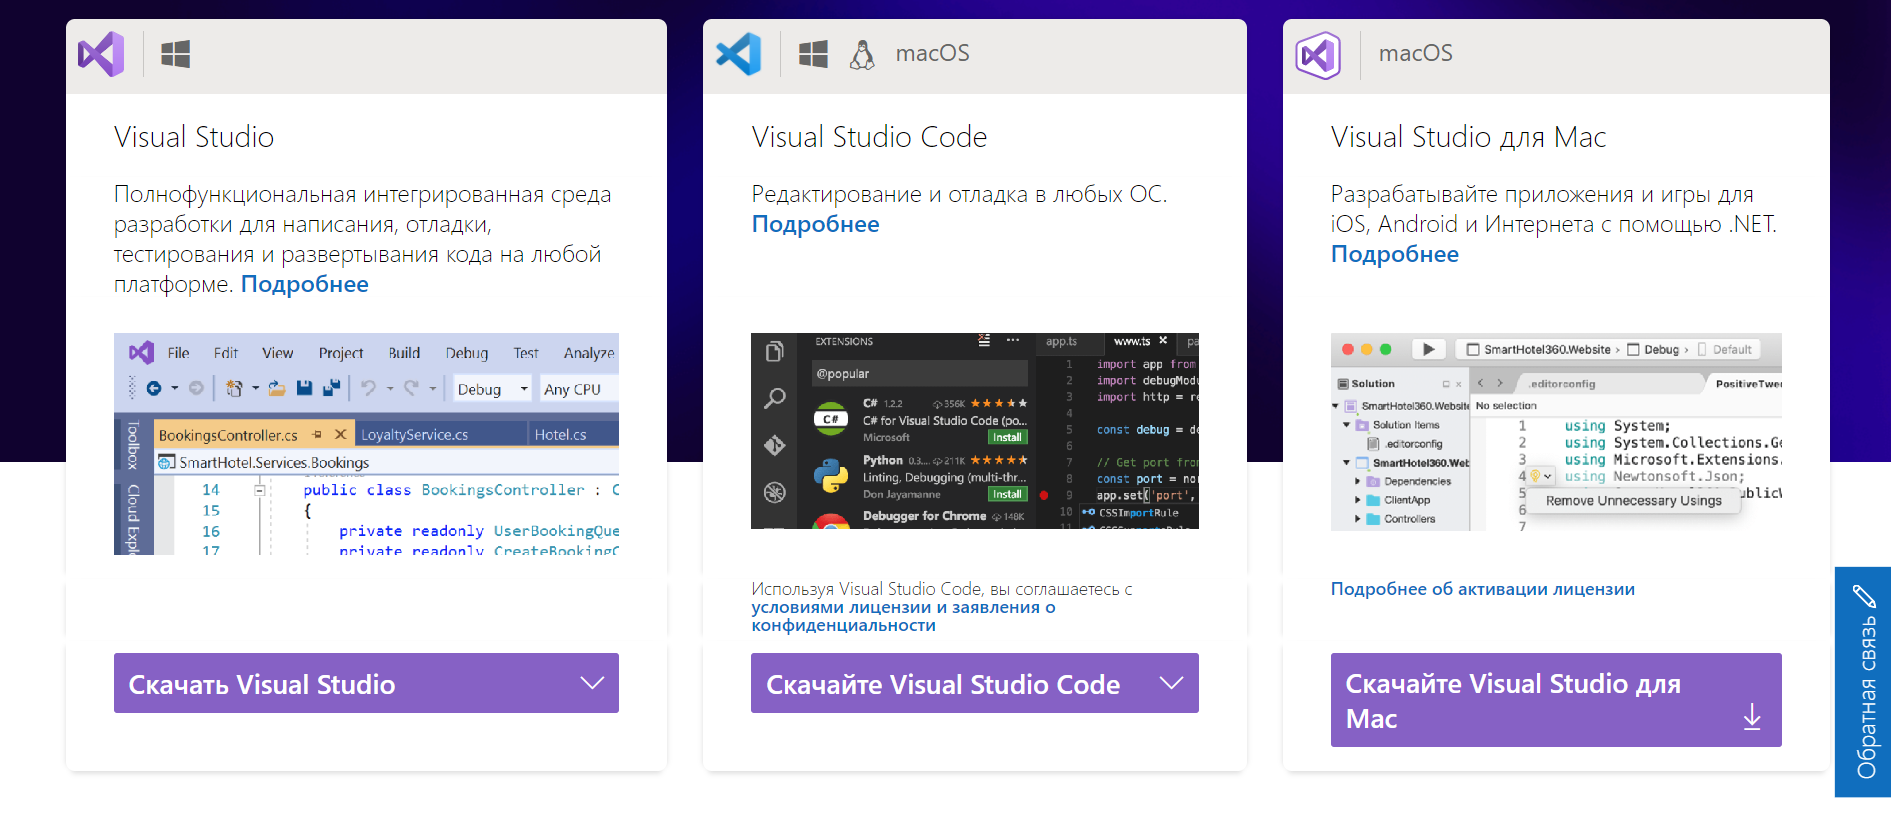Screen dimensions: 1891x813
Task: Click the Linux penguin icon
Action: tap(862, 54)
